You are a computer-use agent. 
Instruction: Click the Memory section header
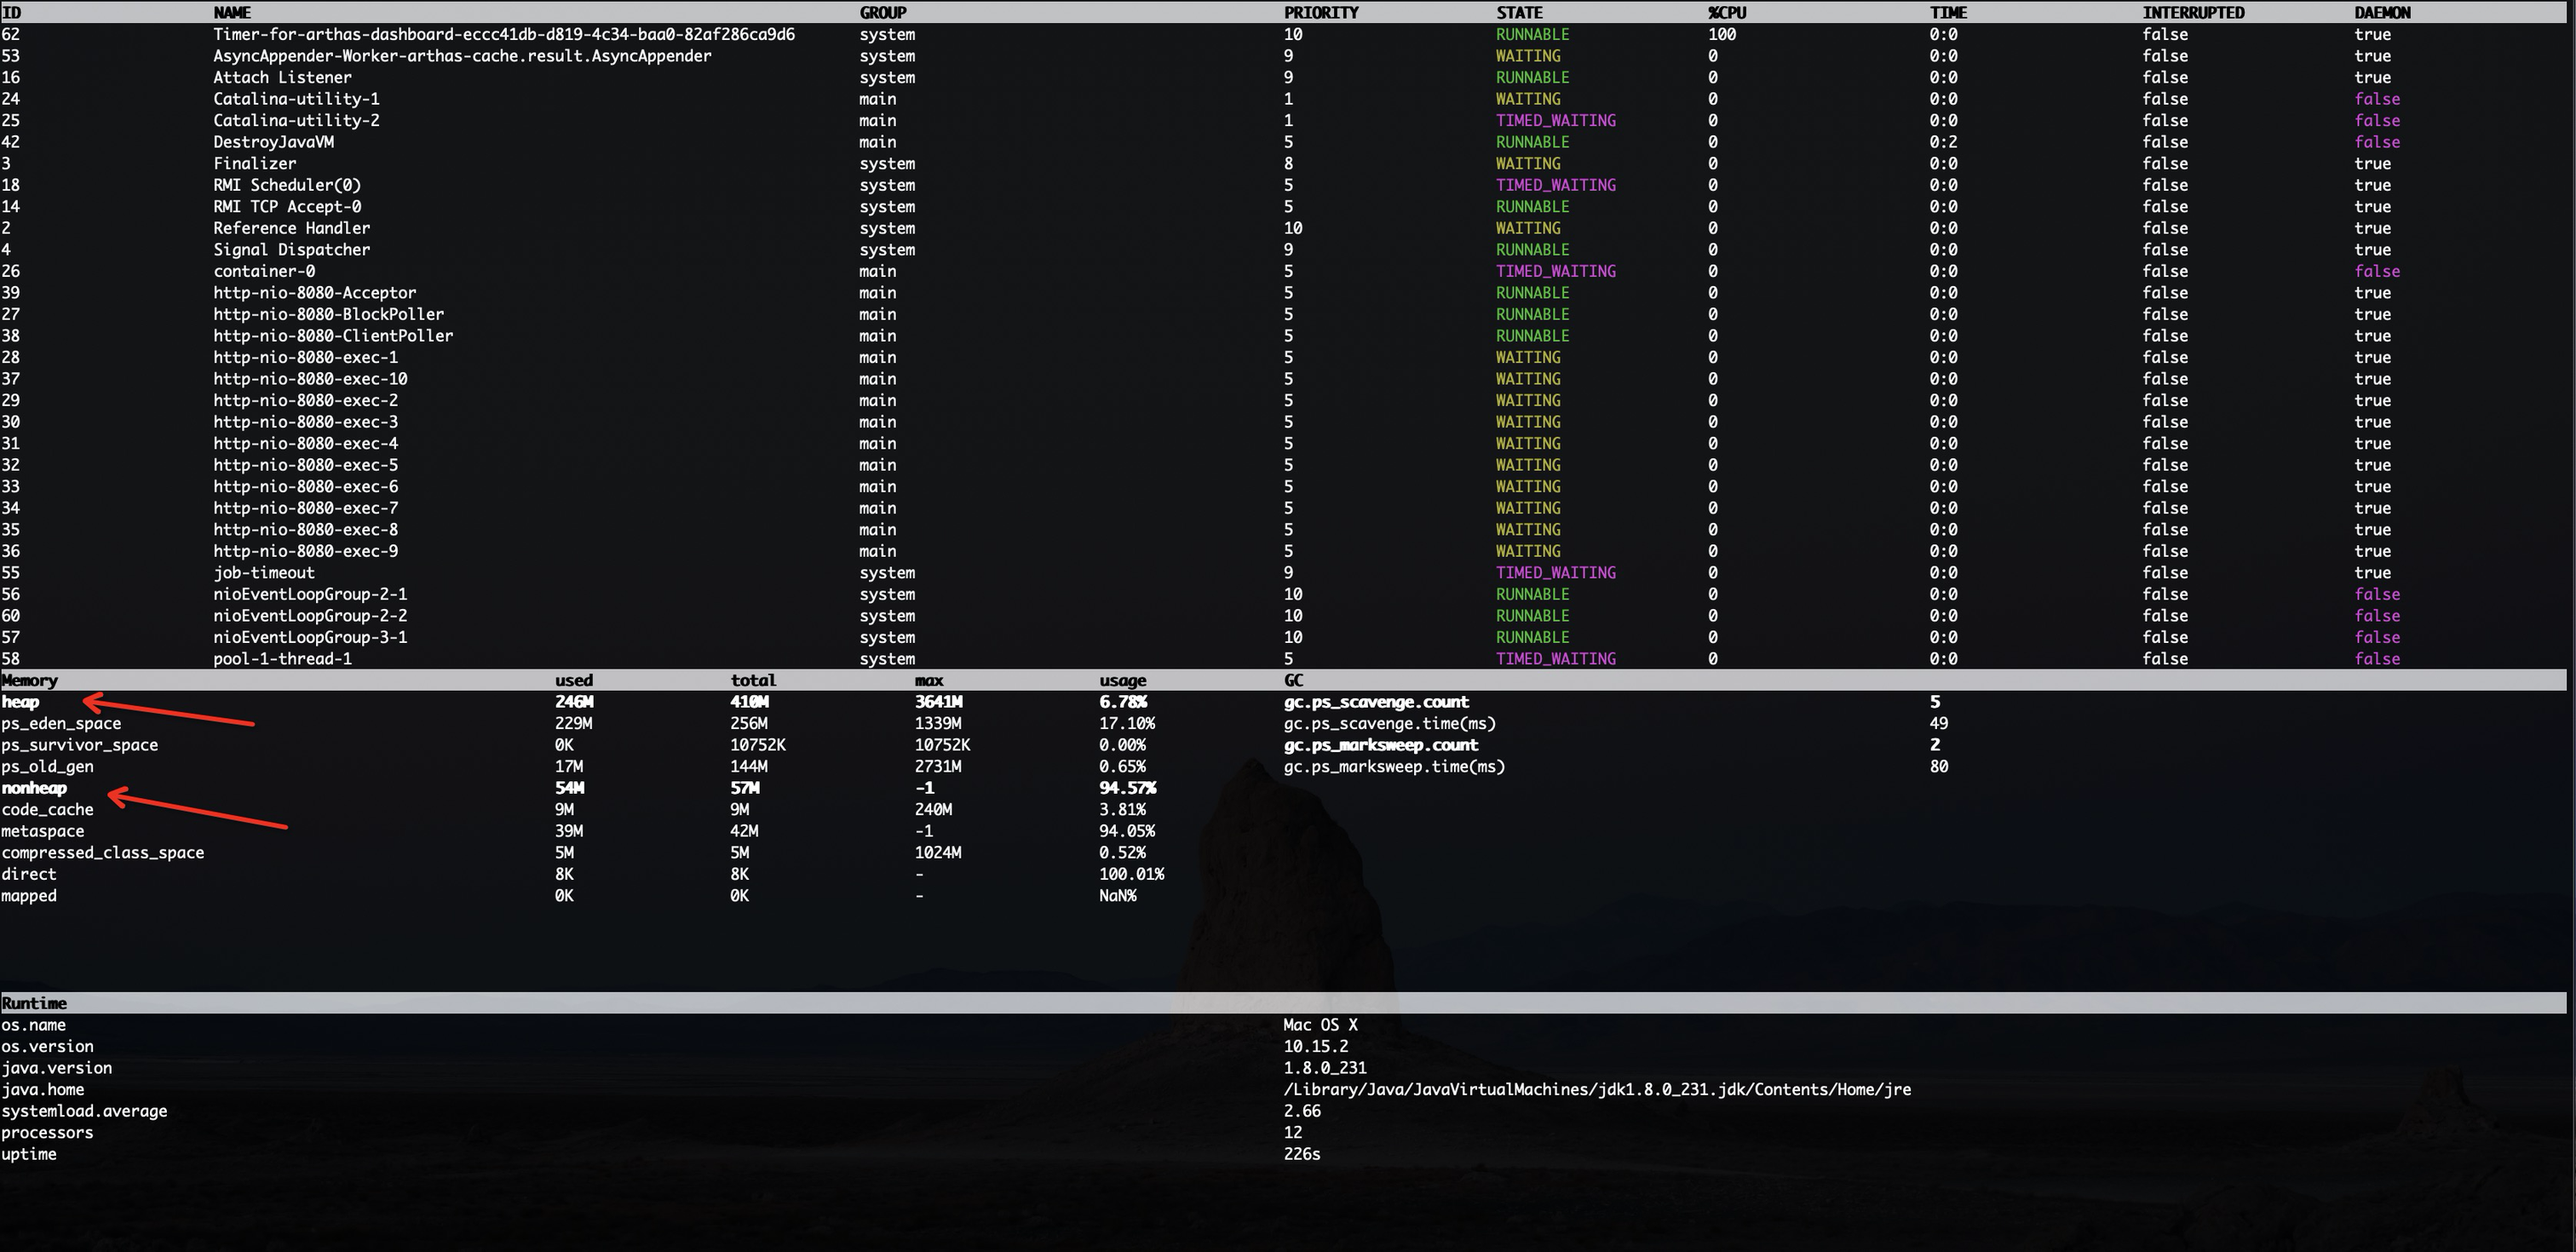[x=30, y=680]
